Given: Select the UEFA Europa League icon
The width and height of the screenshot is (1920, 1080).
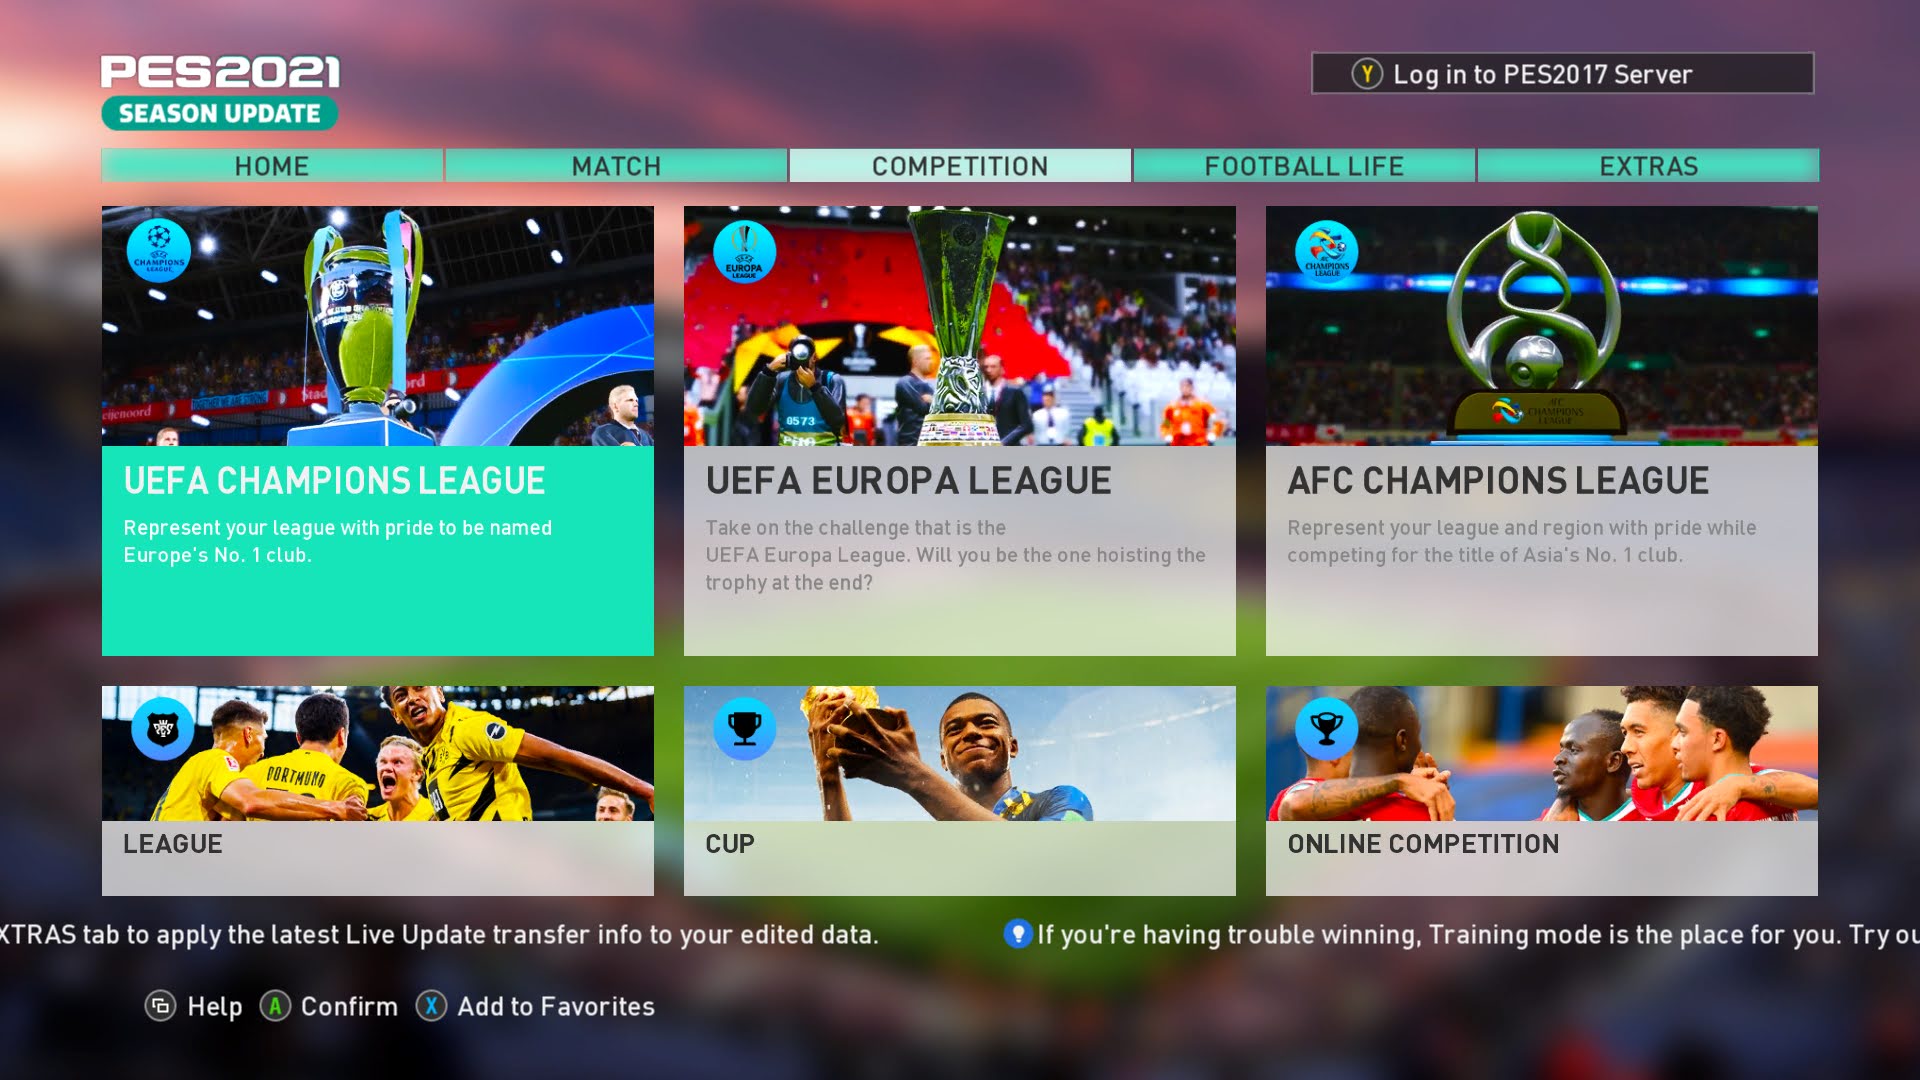Looking at the screenshot, I should (x=742, y=251).
